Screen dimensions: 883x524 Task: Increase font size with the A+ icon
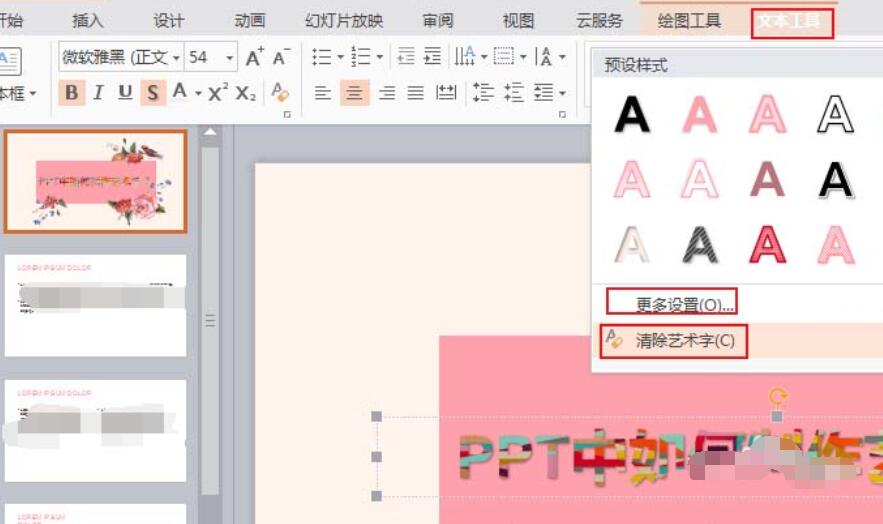[255, 57]
